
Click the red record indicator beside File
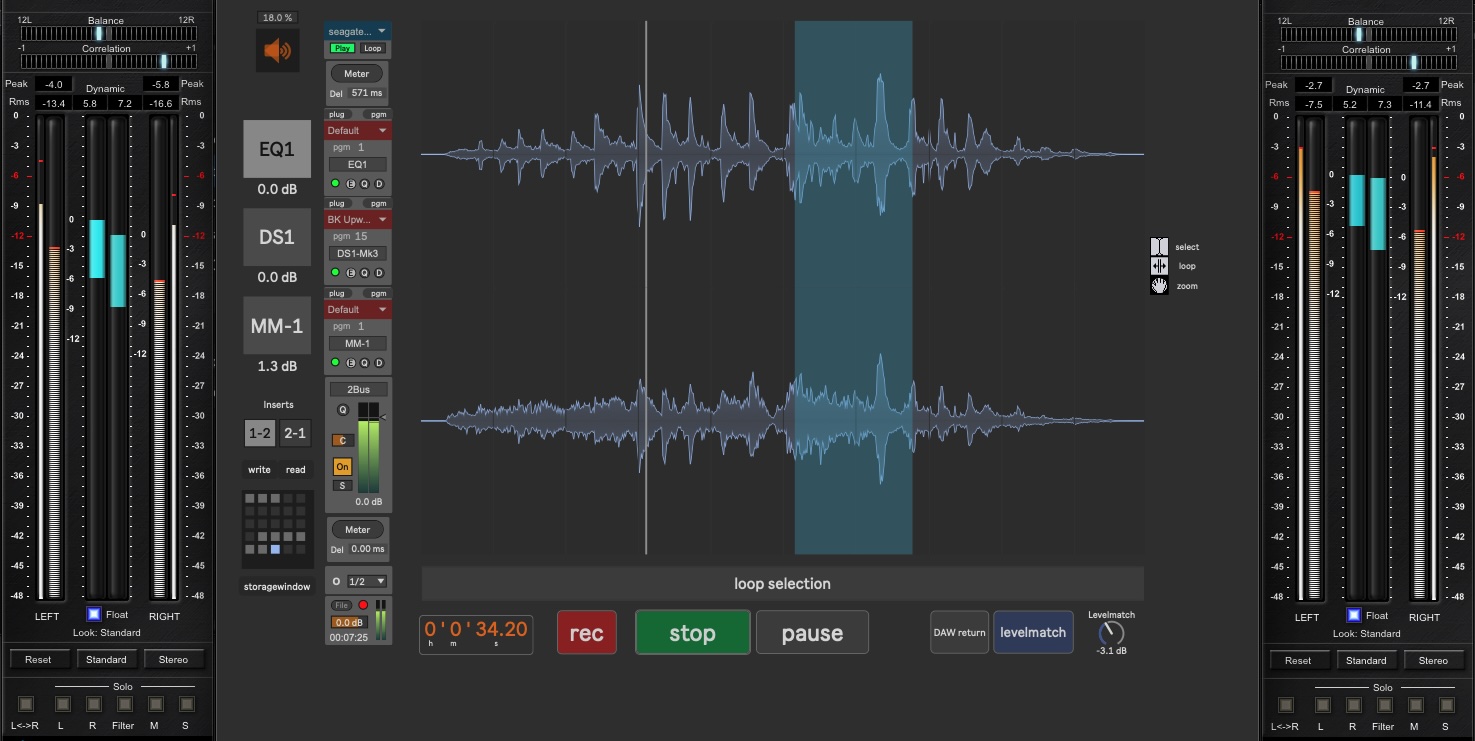pyautogui.click(x=363, y=605)
